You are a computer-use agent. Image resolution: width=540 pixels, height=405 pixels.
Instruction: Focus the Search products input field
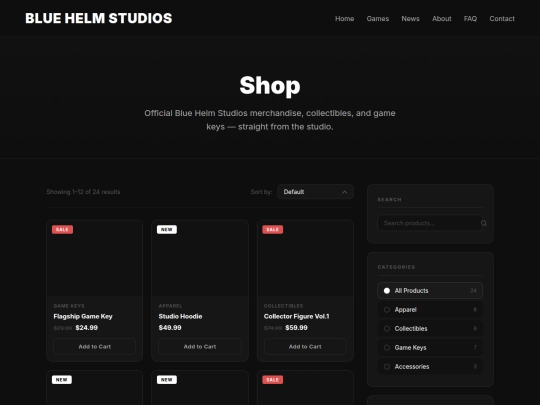pos(430,223)
